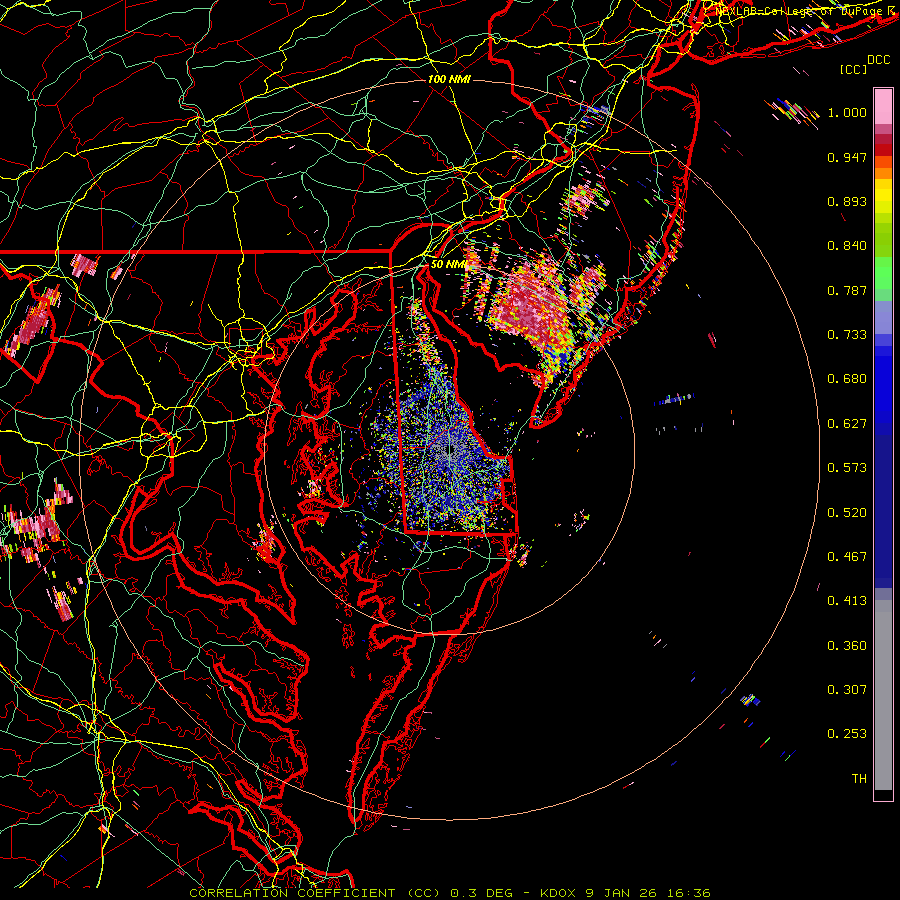
Task: Select the 0.253 legend value
Action: tap(847, 734)
